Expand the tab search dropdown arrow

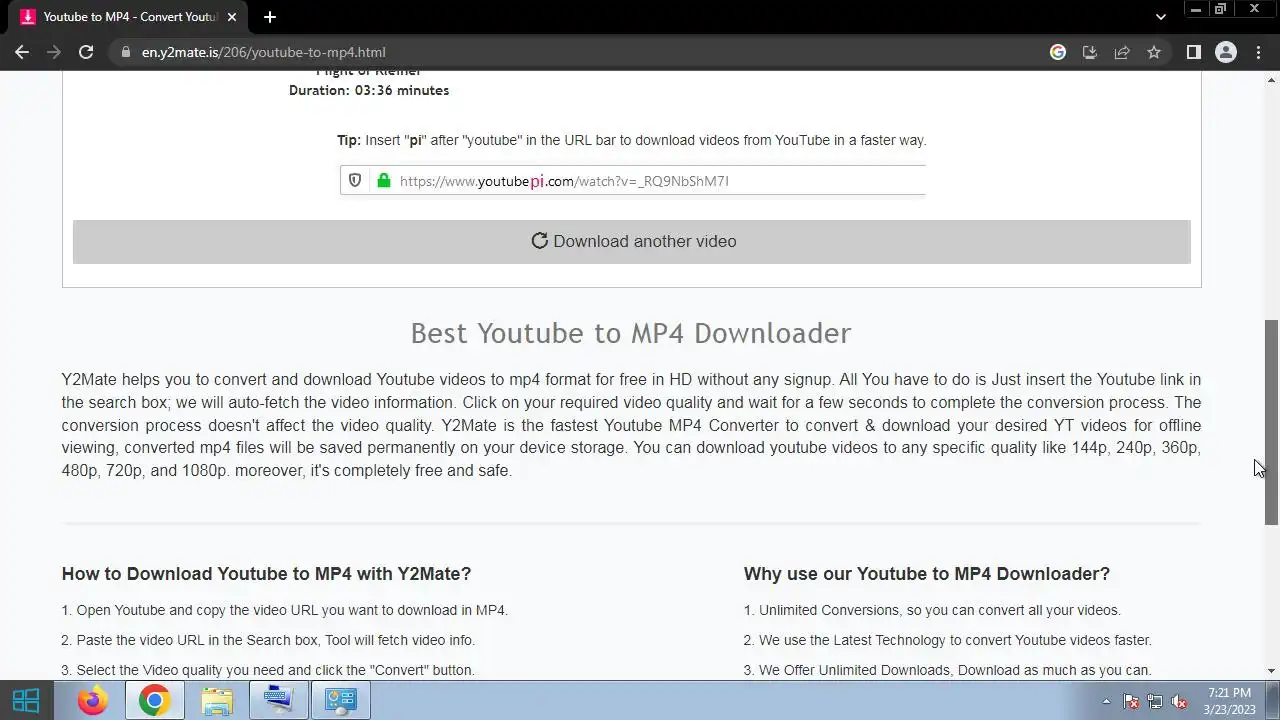point(1160,17)
